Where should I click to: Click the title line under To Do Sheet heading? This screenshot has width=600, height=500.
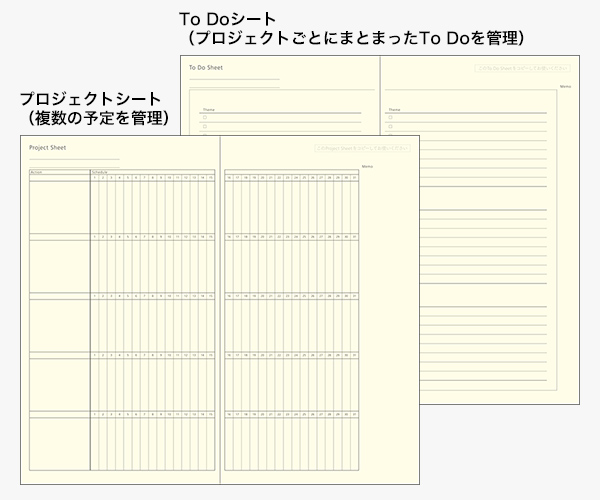click(x=235, y=79)
